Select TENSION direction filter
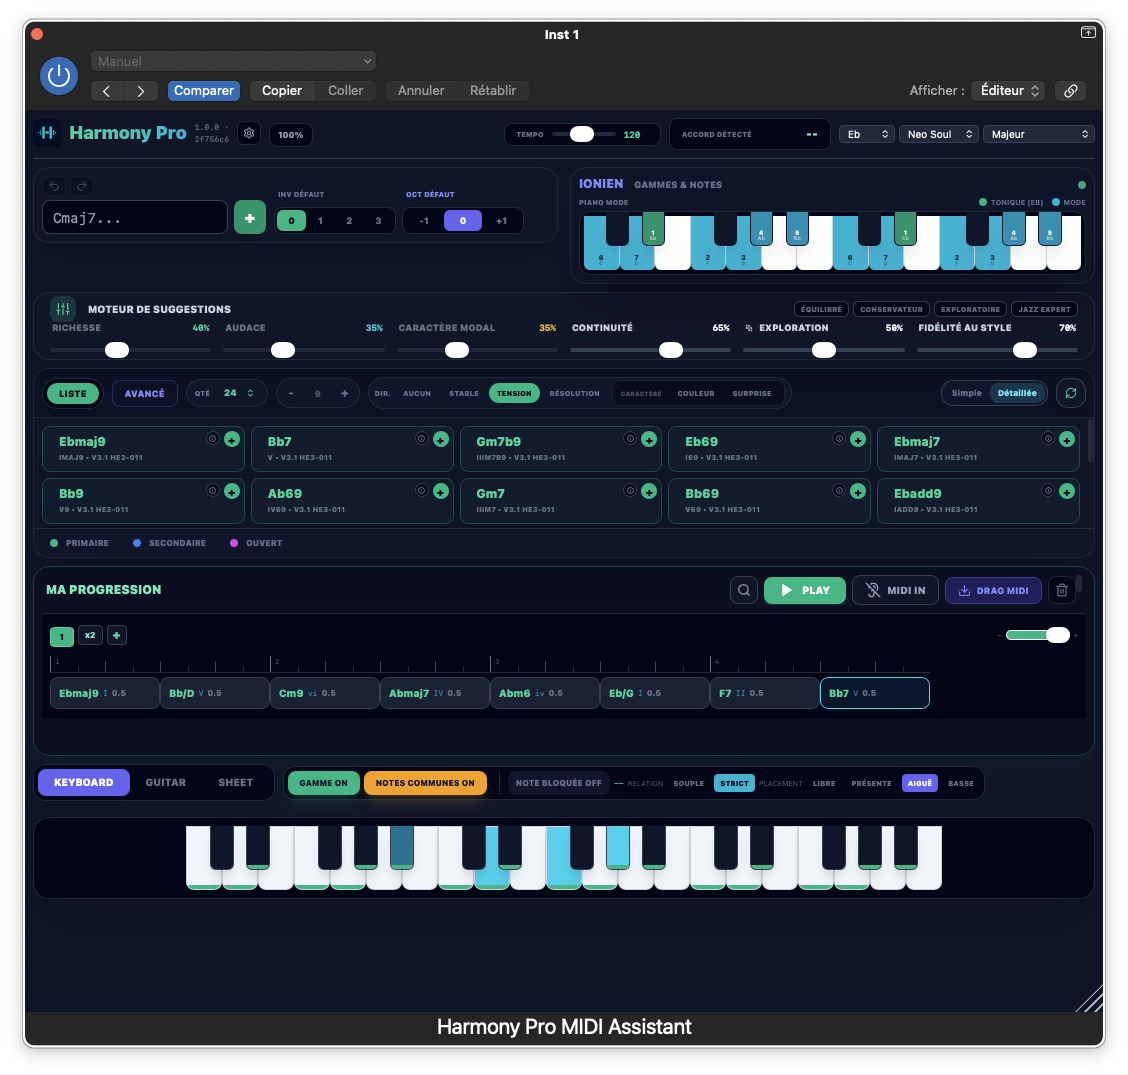This screenshot has height=1075, width=1128. 514,393
